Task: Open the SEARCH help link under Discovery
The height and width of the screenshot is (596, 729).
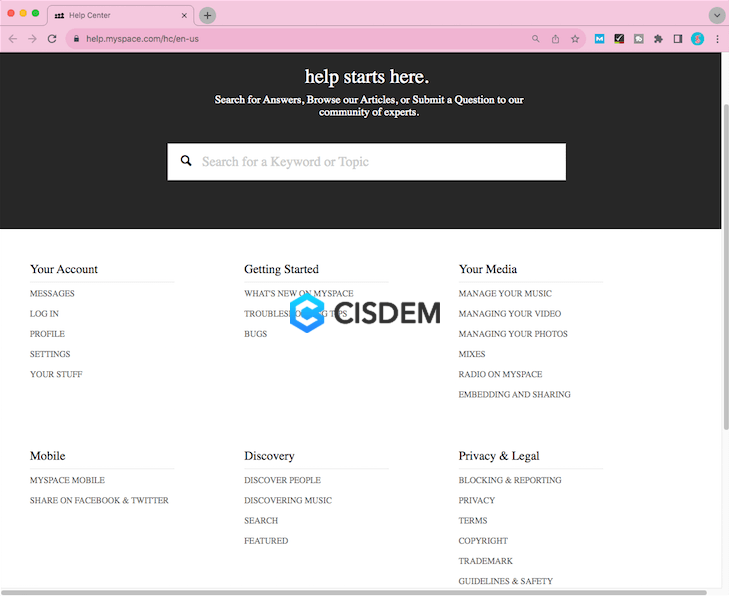Action: click(261, 521)
